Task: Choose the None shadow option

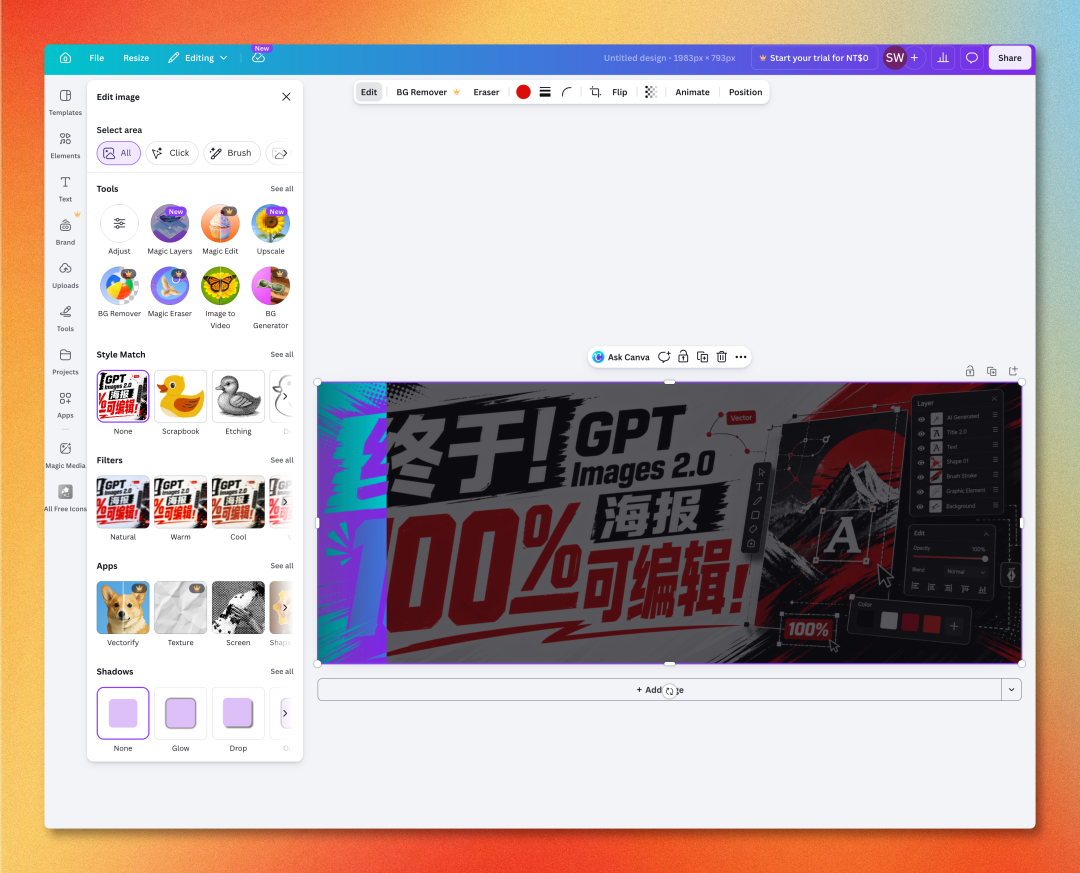Action: click(123, 713)
